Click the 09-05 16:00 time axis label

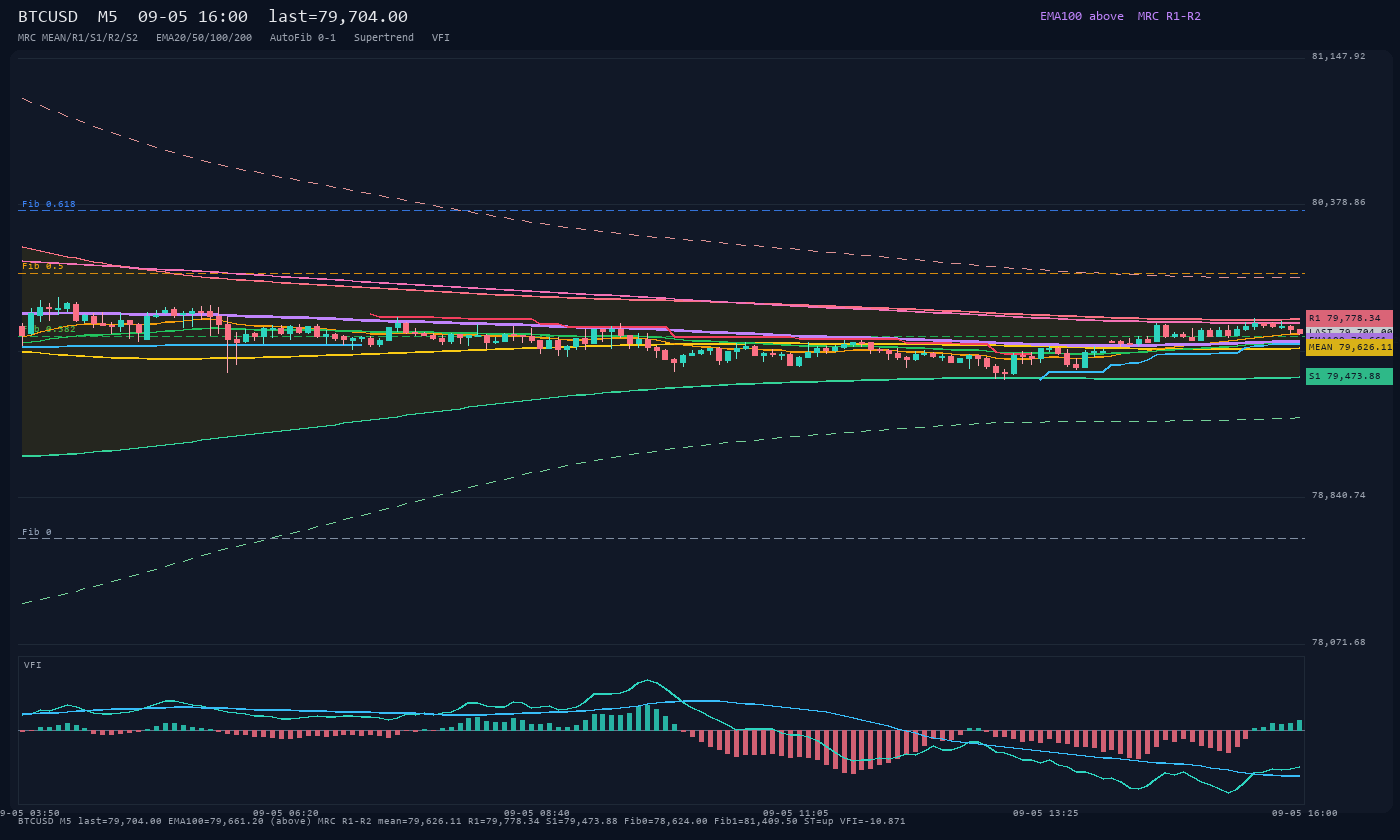coord(1304,813)
